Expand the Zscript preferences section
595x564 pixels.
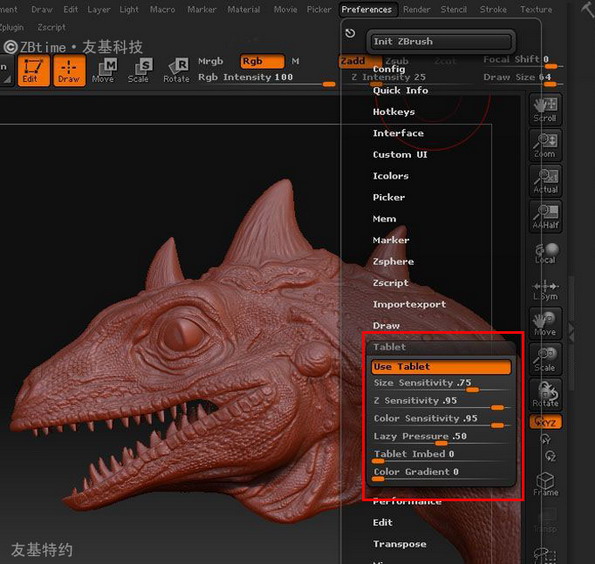390,283
